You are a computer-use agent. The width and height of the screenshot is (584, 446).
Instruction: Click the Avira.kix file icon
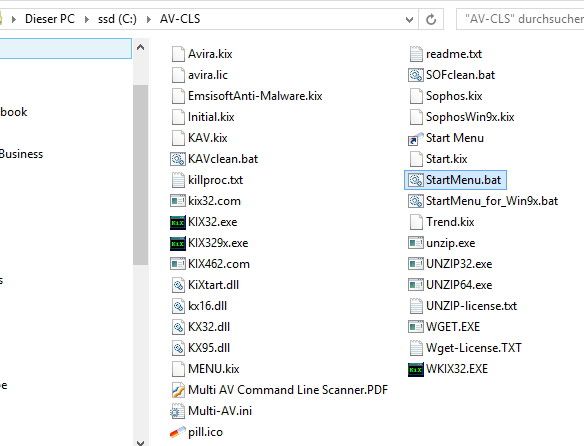pos(178,54)
